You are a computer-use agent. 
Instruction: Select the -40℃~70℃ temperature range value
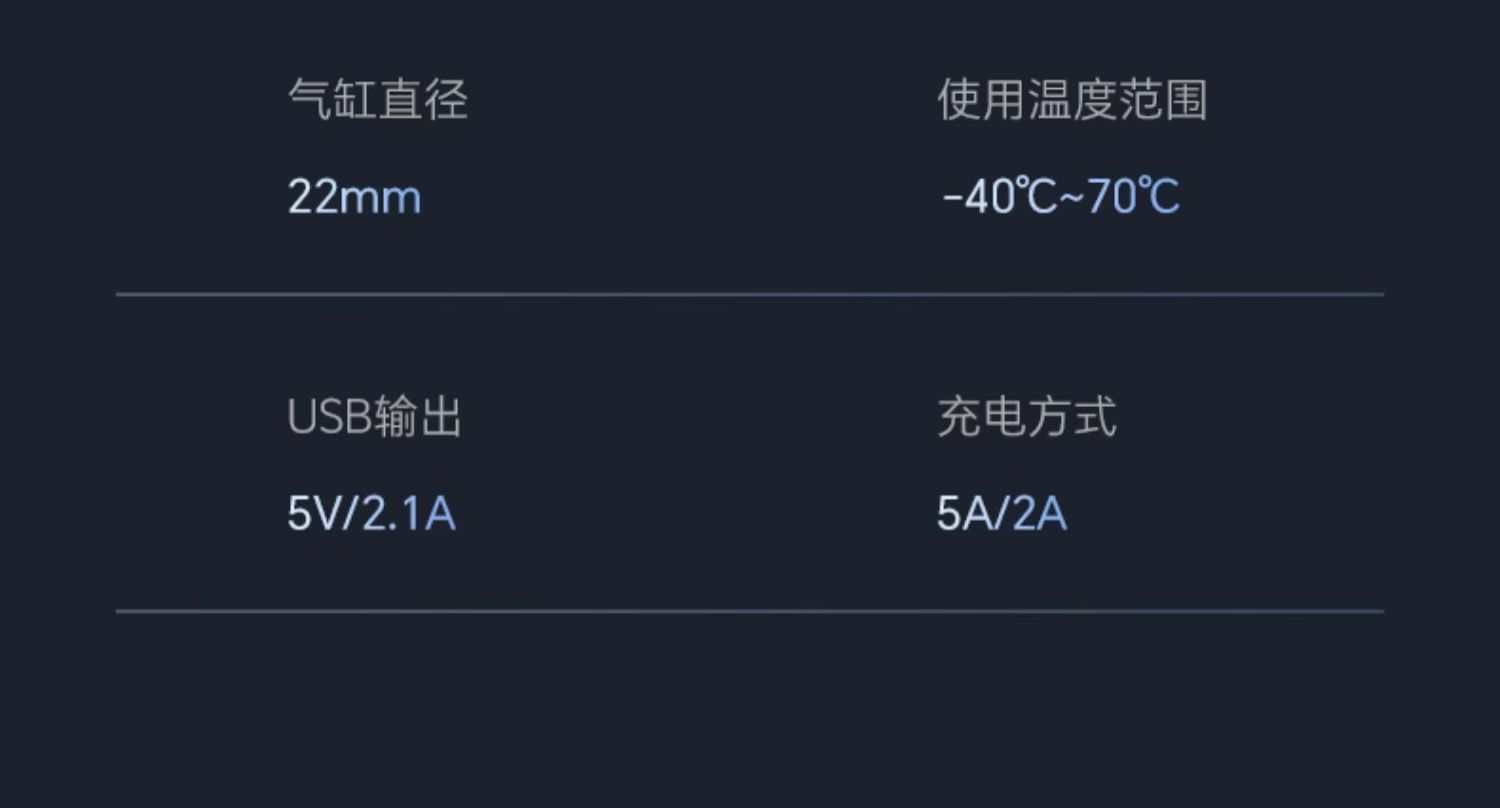pos(1060,197)
